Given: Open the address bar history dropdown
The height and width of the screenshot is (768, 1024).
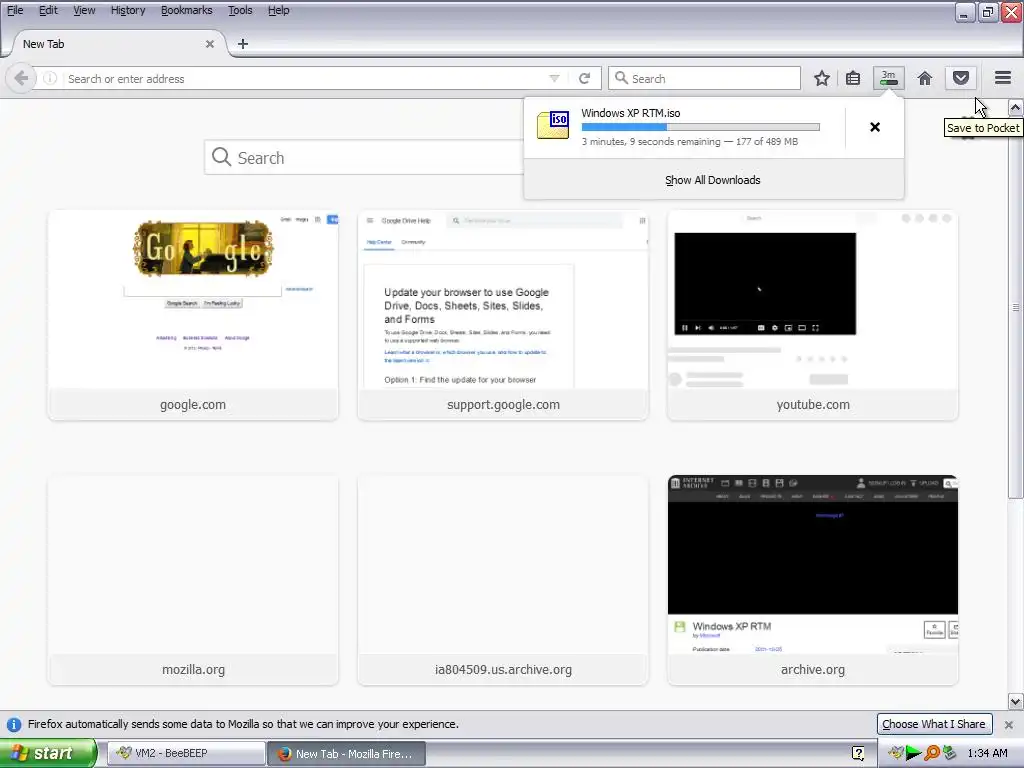Looking at the screenshot, I should click(554, 78).
